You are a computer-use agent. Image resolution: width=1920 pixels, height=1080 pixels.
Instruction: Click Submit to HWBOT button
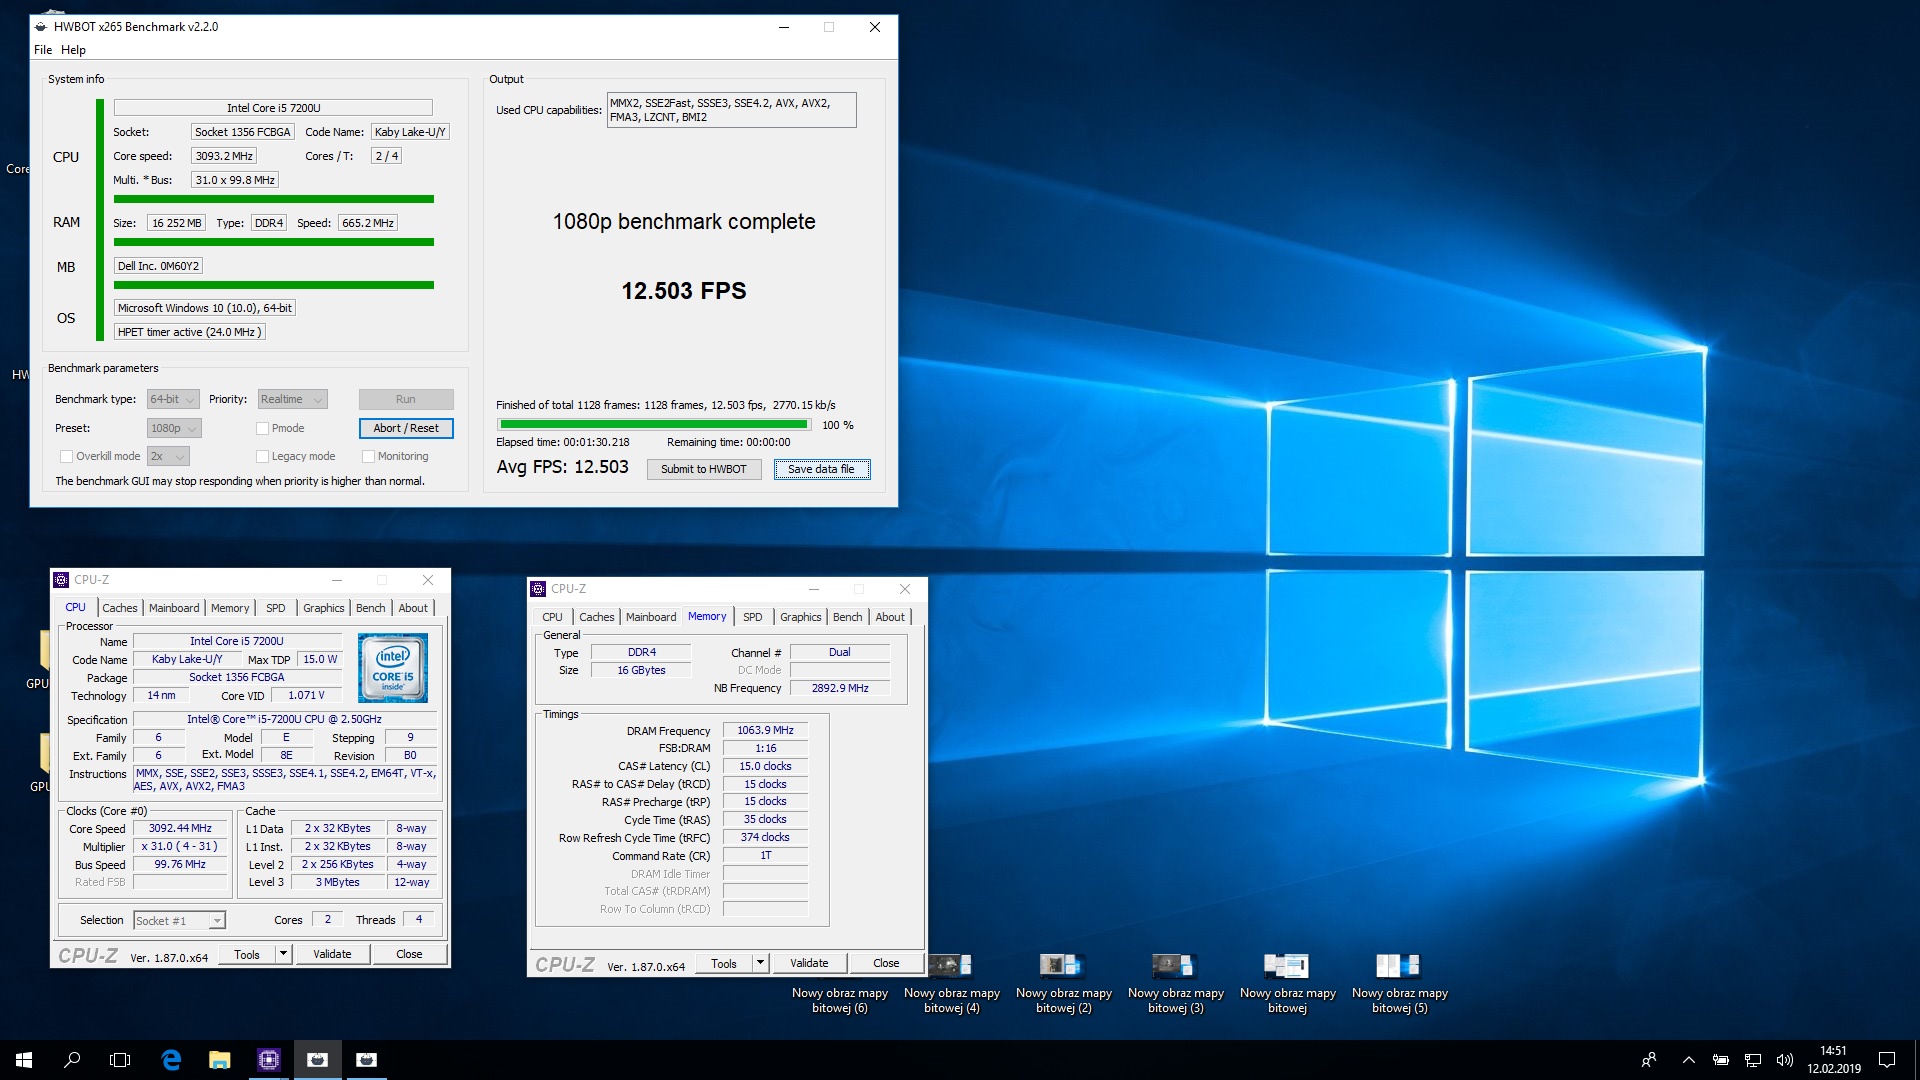704,470
